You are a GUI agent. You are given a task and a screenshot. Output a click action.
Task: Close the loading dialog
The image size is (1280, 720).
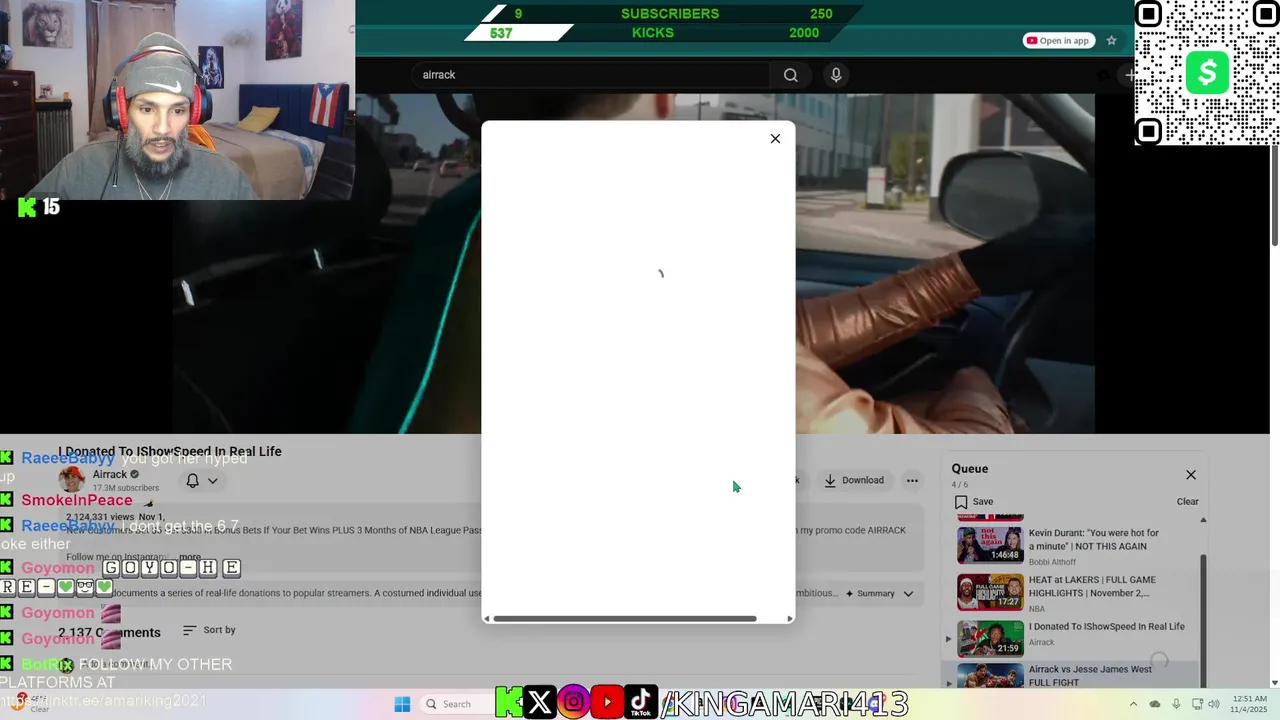(775, 139)
